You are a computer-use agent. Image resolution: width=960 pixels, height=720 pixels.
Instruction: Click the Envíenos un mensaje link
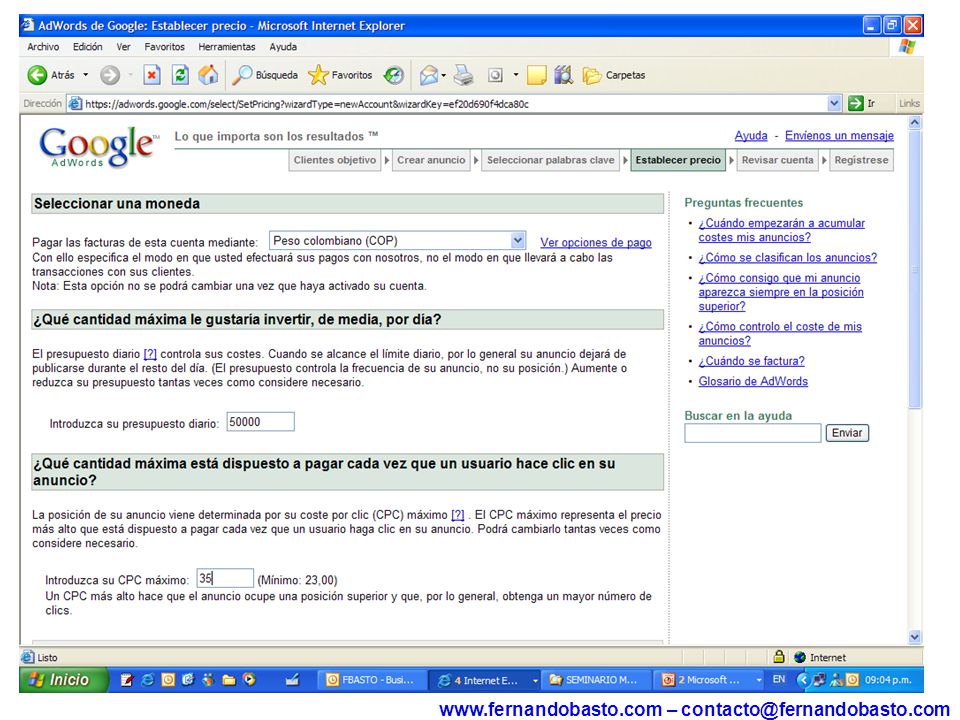click(x=839, y=135)
